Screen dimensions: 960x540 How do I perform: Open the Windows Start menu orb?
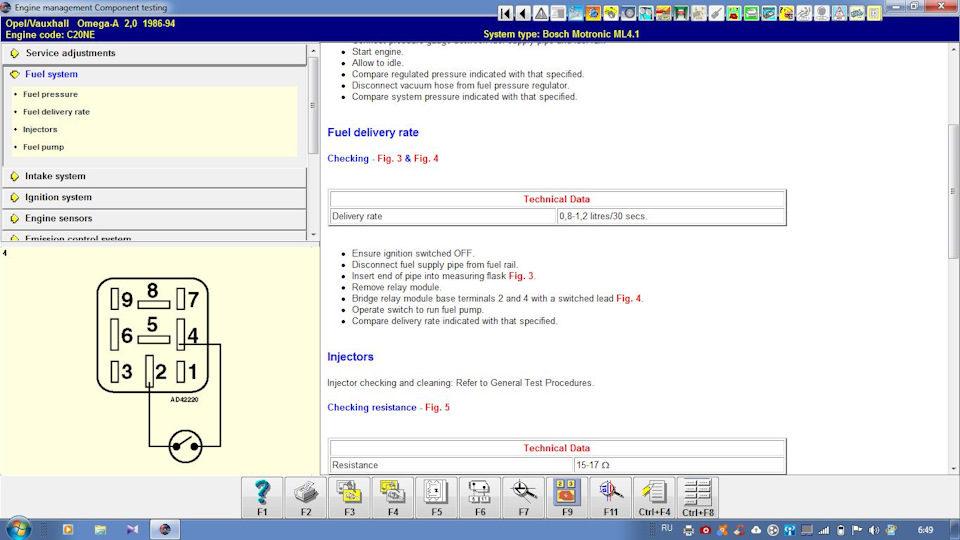18,529
